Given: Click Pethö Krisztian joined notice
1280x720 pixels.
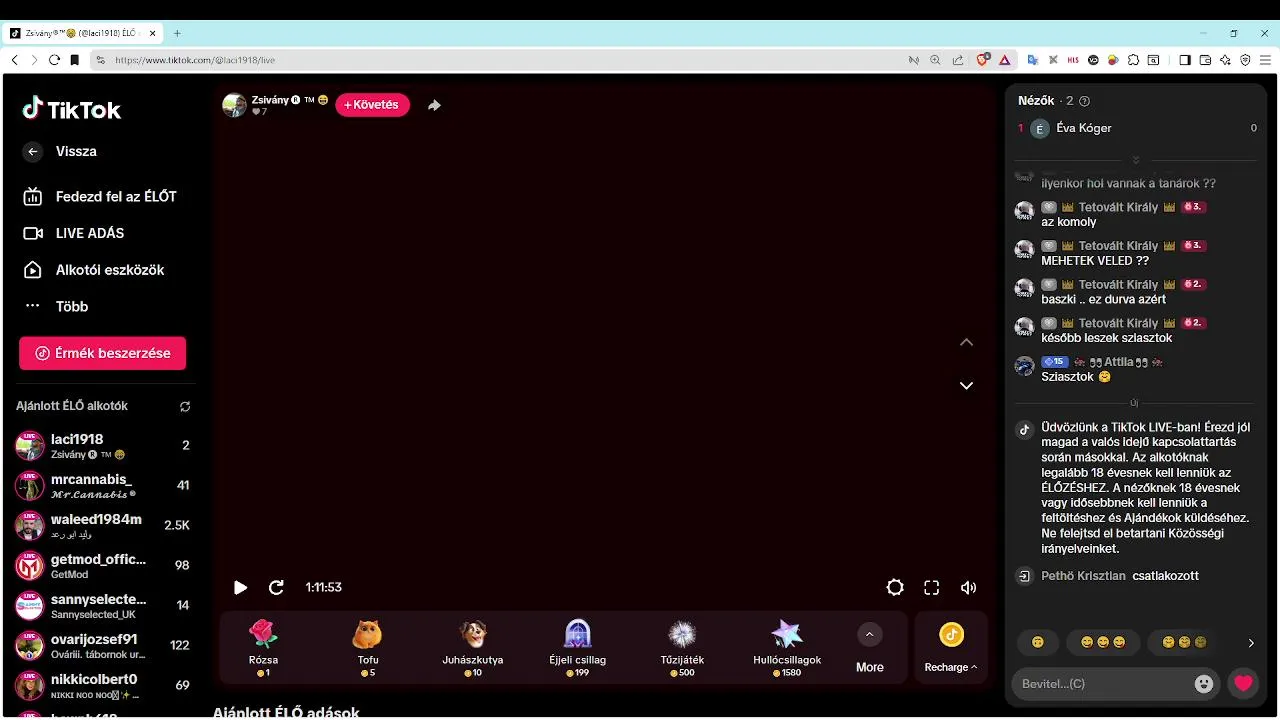Looking at the screenshot, I should pyautogui.click(x=1108, y=576).
